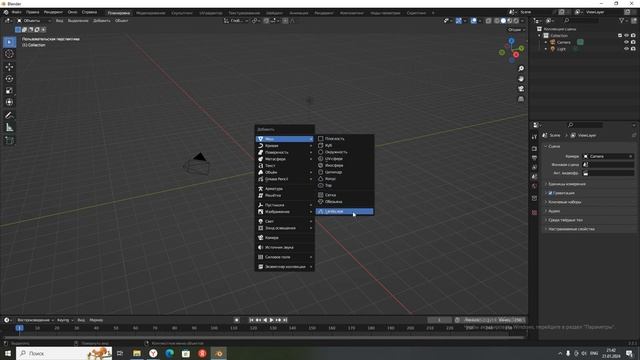Expand the Keying Sets panel
Screen dimensions: 640x360
[564, 202]
